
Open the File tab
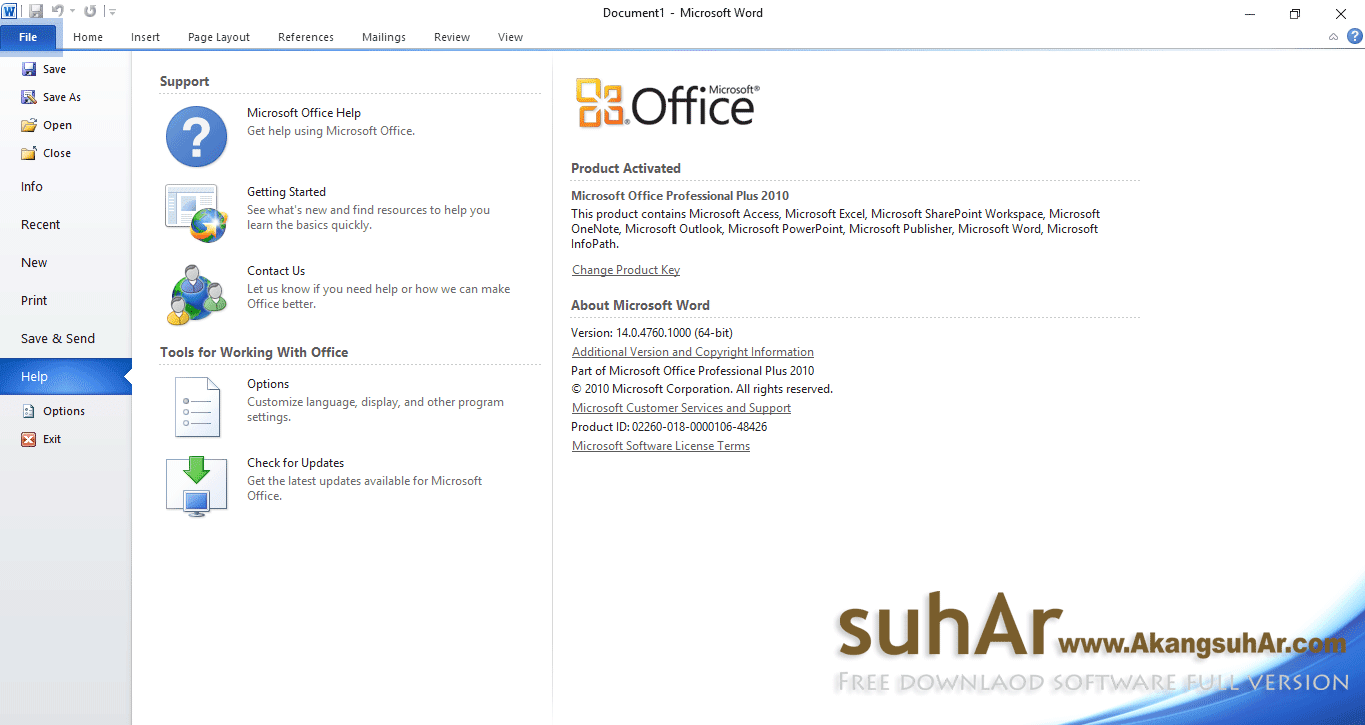[28, 37]
